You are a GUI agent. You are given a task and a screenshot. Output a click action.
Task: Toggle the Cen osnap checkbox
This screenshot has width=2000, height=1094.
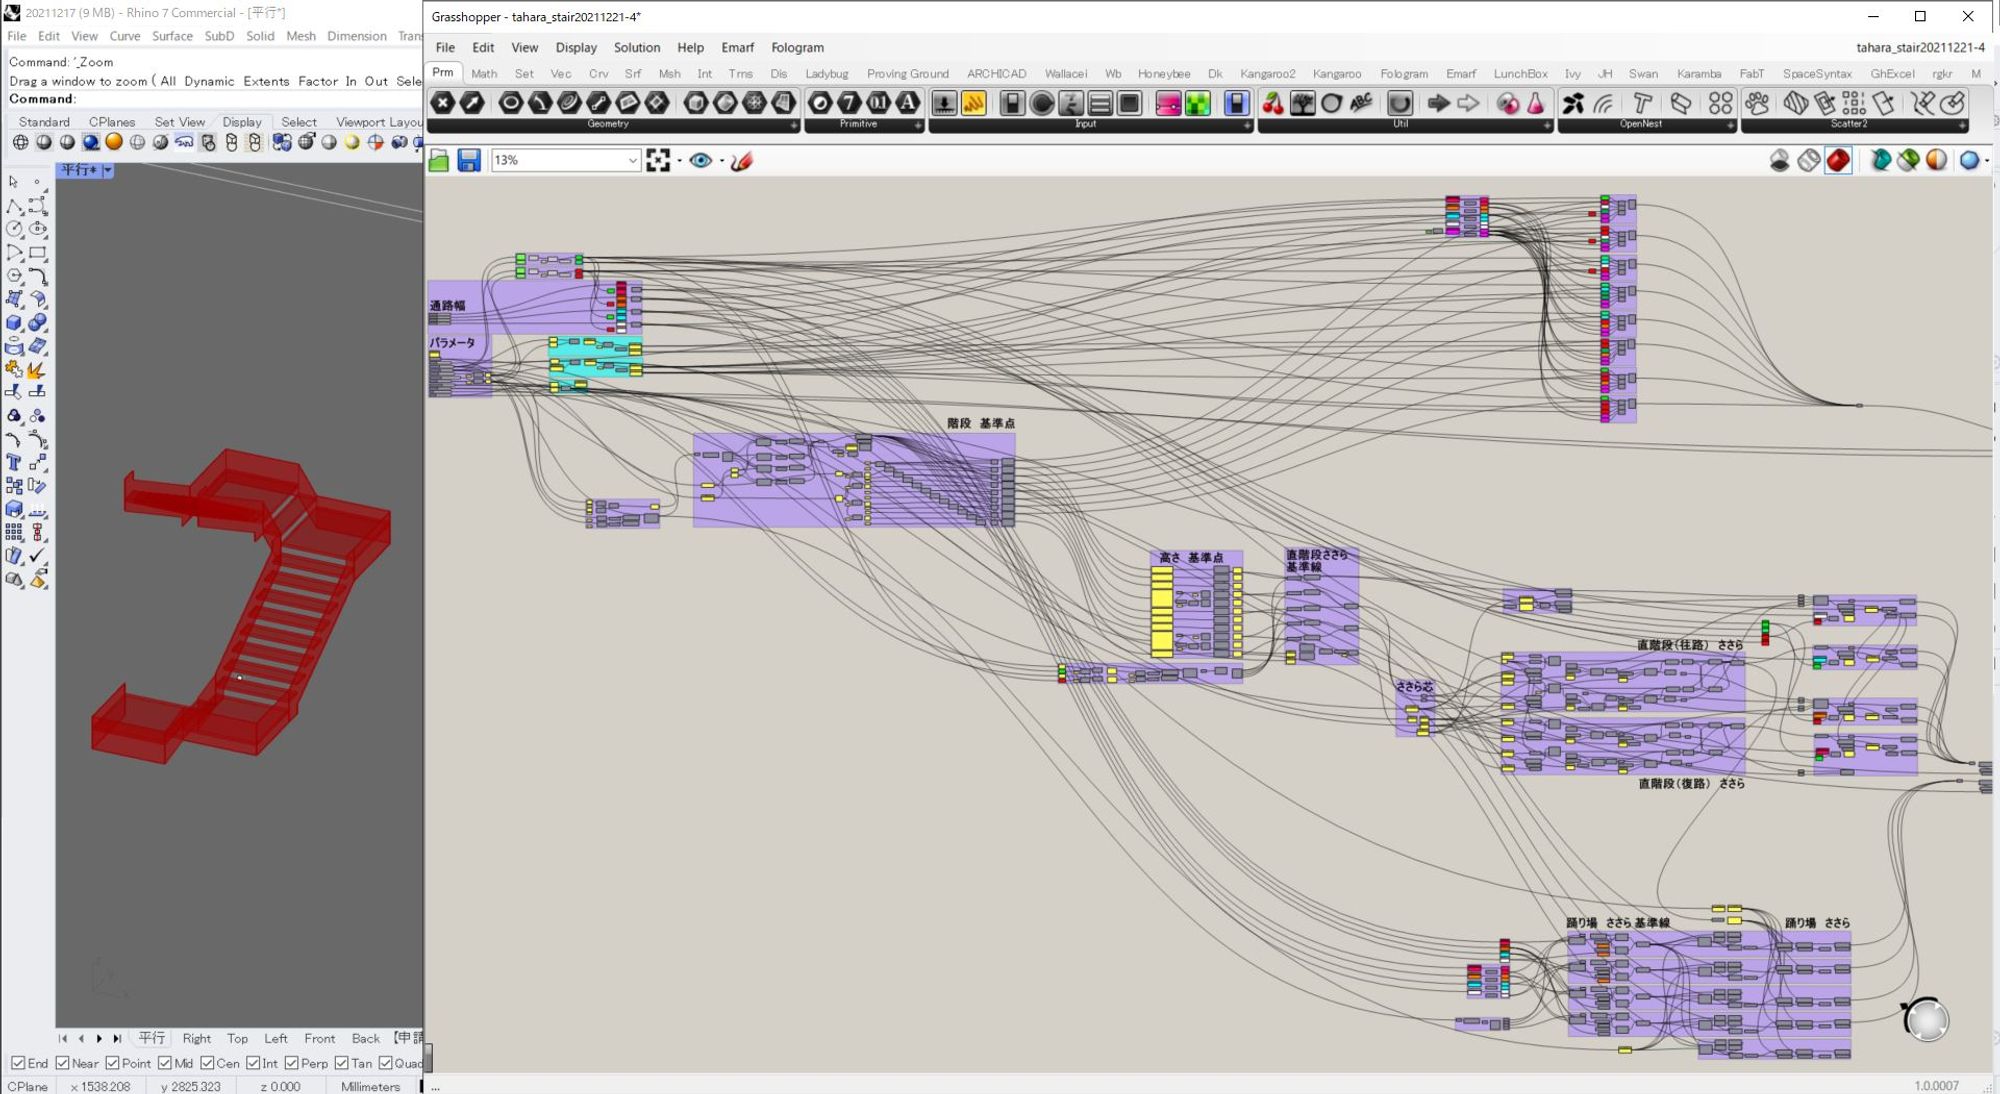tap(207, 1063)
